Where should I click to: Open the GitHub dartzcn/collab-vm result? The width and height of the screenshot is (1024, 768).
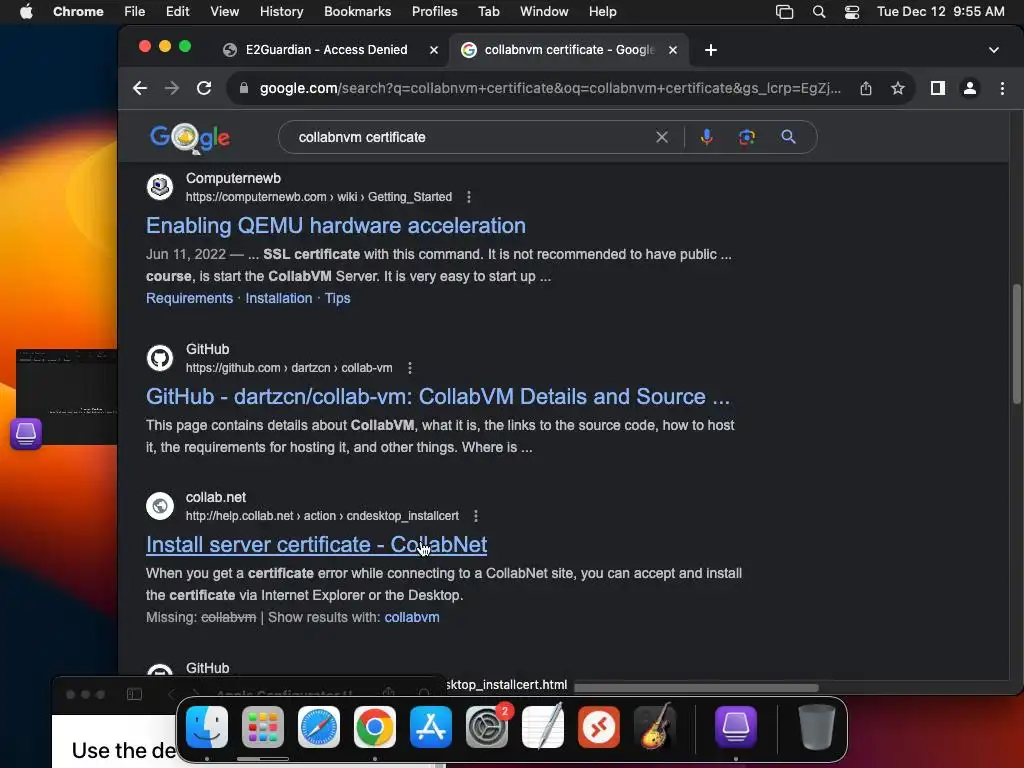click(438, 397)
